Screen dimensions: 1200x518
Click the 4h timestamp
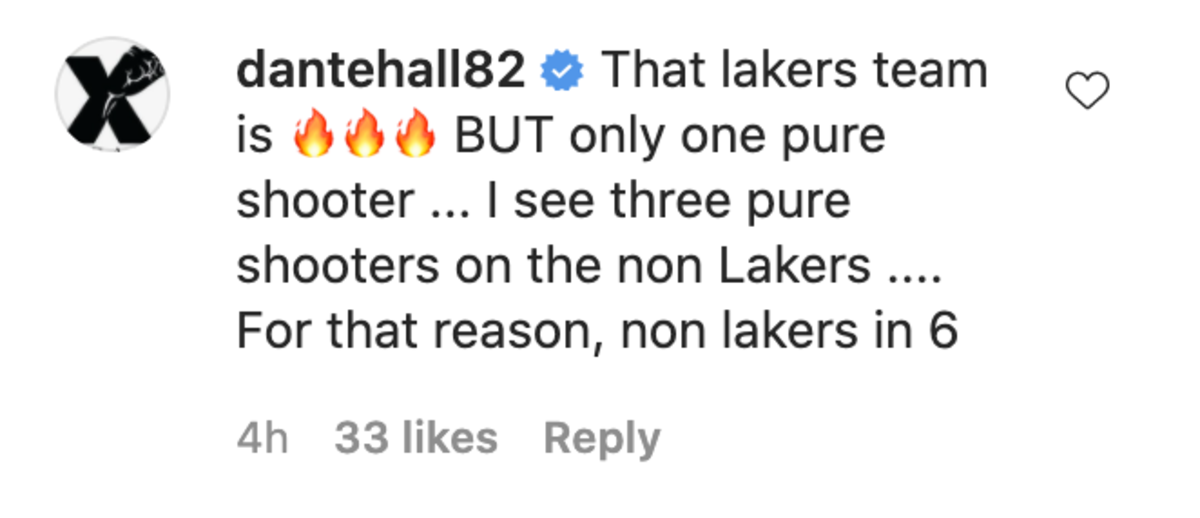(263, 437)
